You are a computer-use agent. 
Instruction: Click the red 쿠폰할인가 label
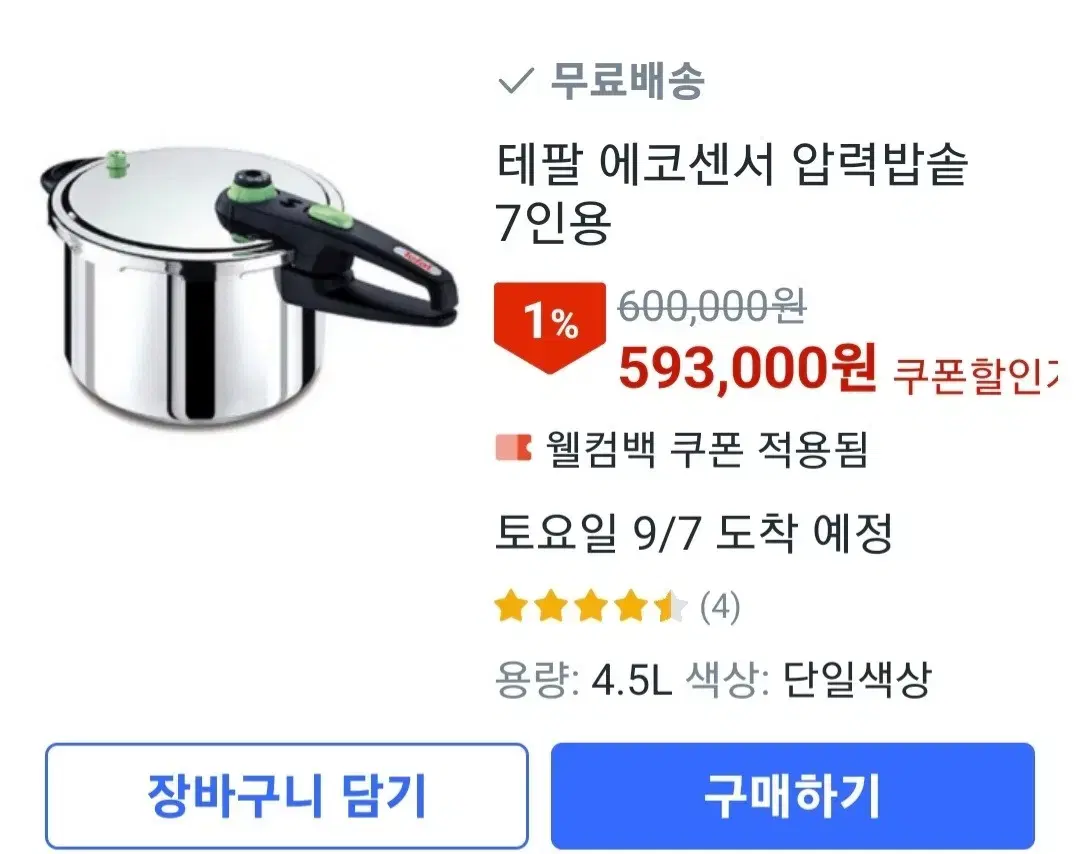[x=975, y=375]
